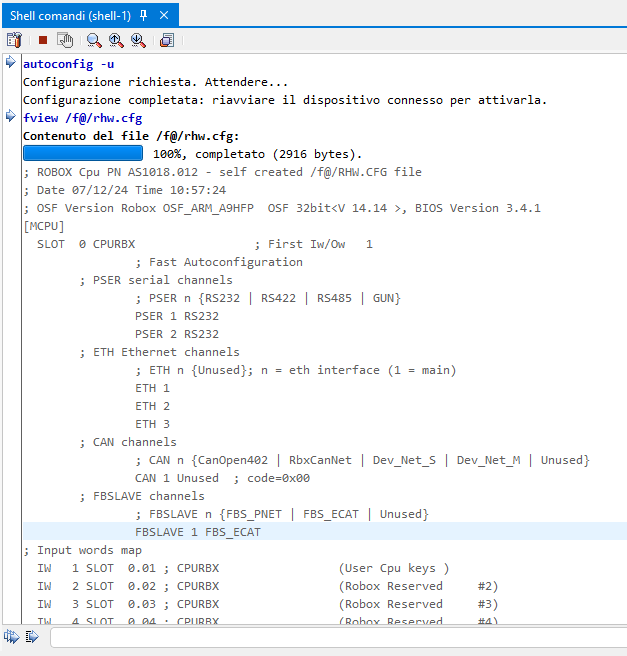Image resolution: width=627 pixels, height=656 pixels.
Task: Pin the Shell comandi panel
Action: (143, 16)
